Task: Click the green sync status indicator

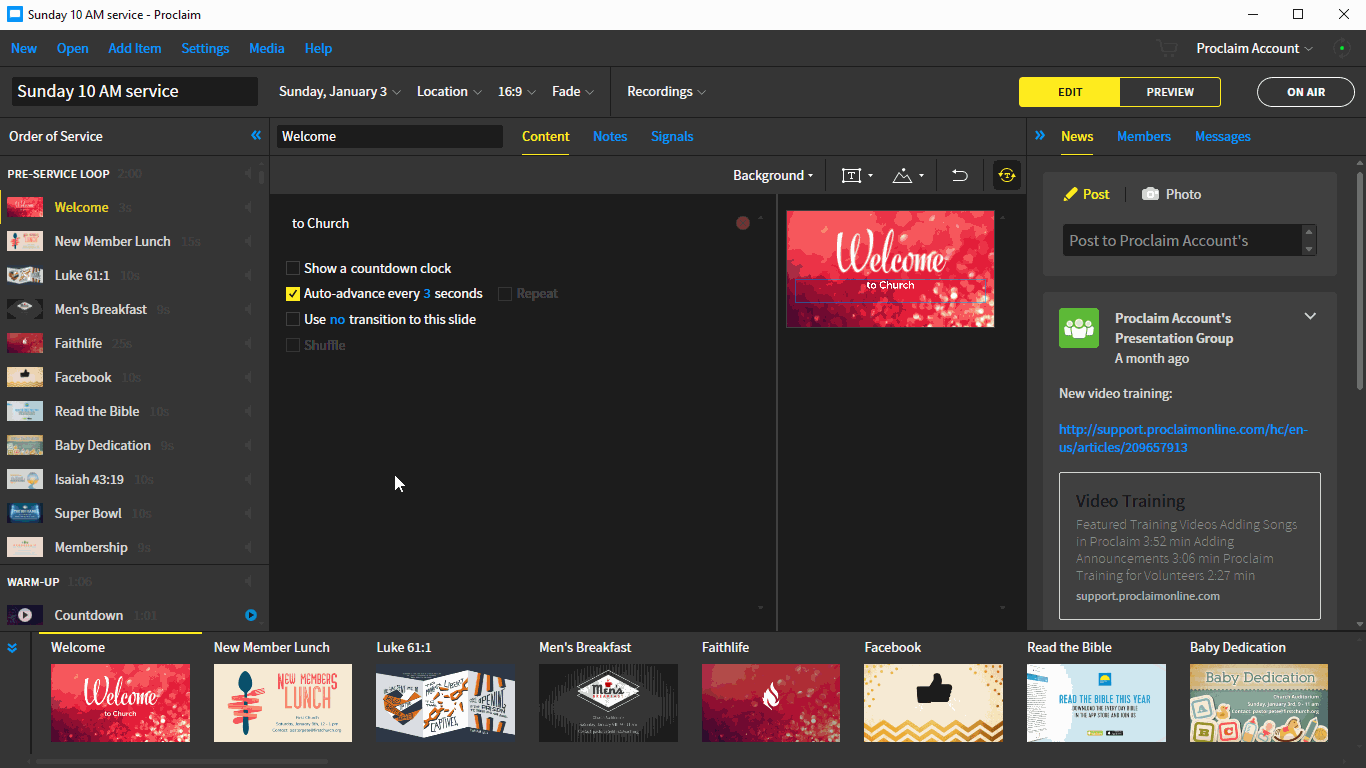Action: coord(1342,48)
